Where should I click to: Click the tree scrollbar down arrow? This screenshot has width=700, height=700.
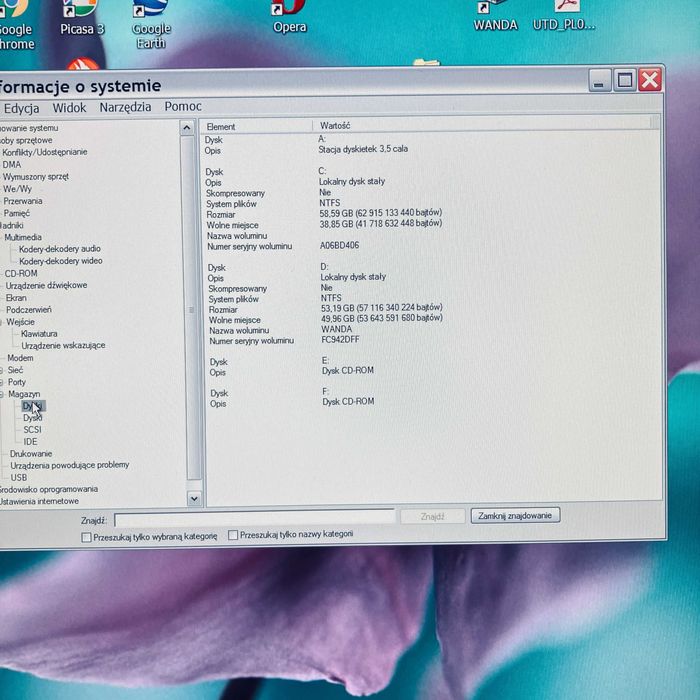[x=194, y=498]
